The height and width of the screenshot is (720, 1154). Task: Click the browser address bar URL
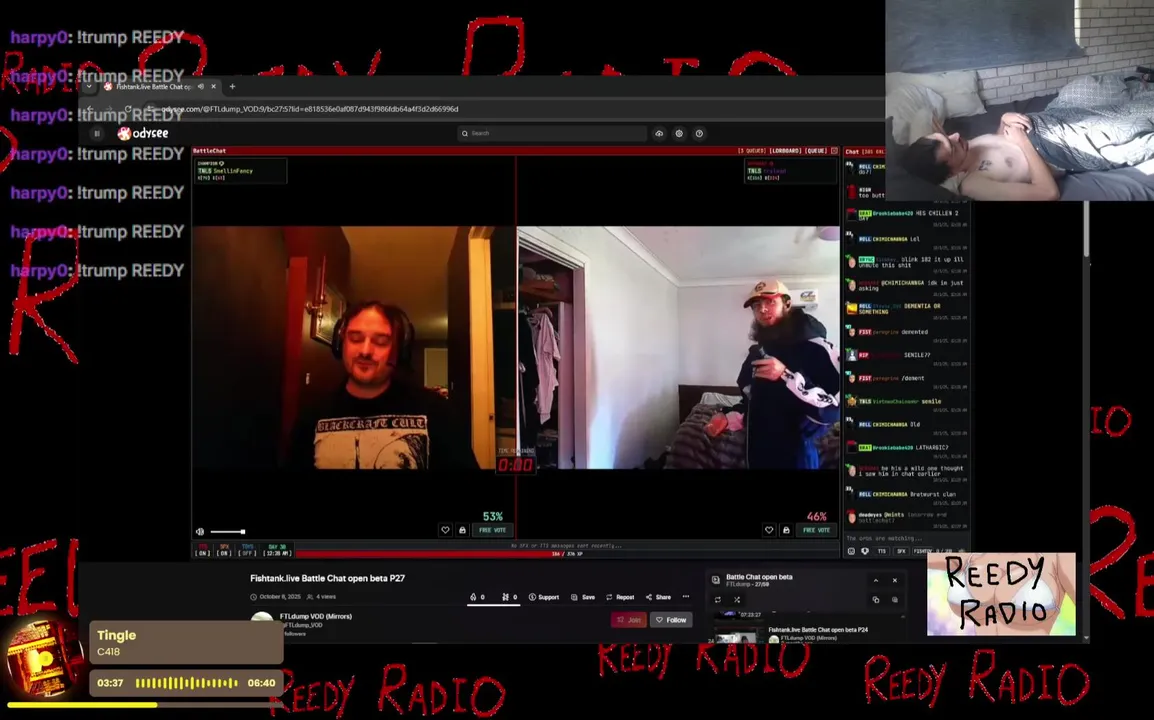310,109
